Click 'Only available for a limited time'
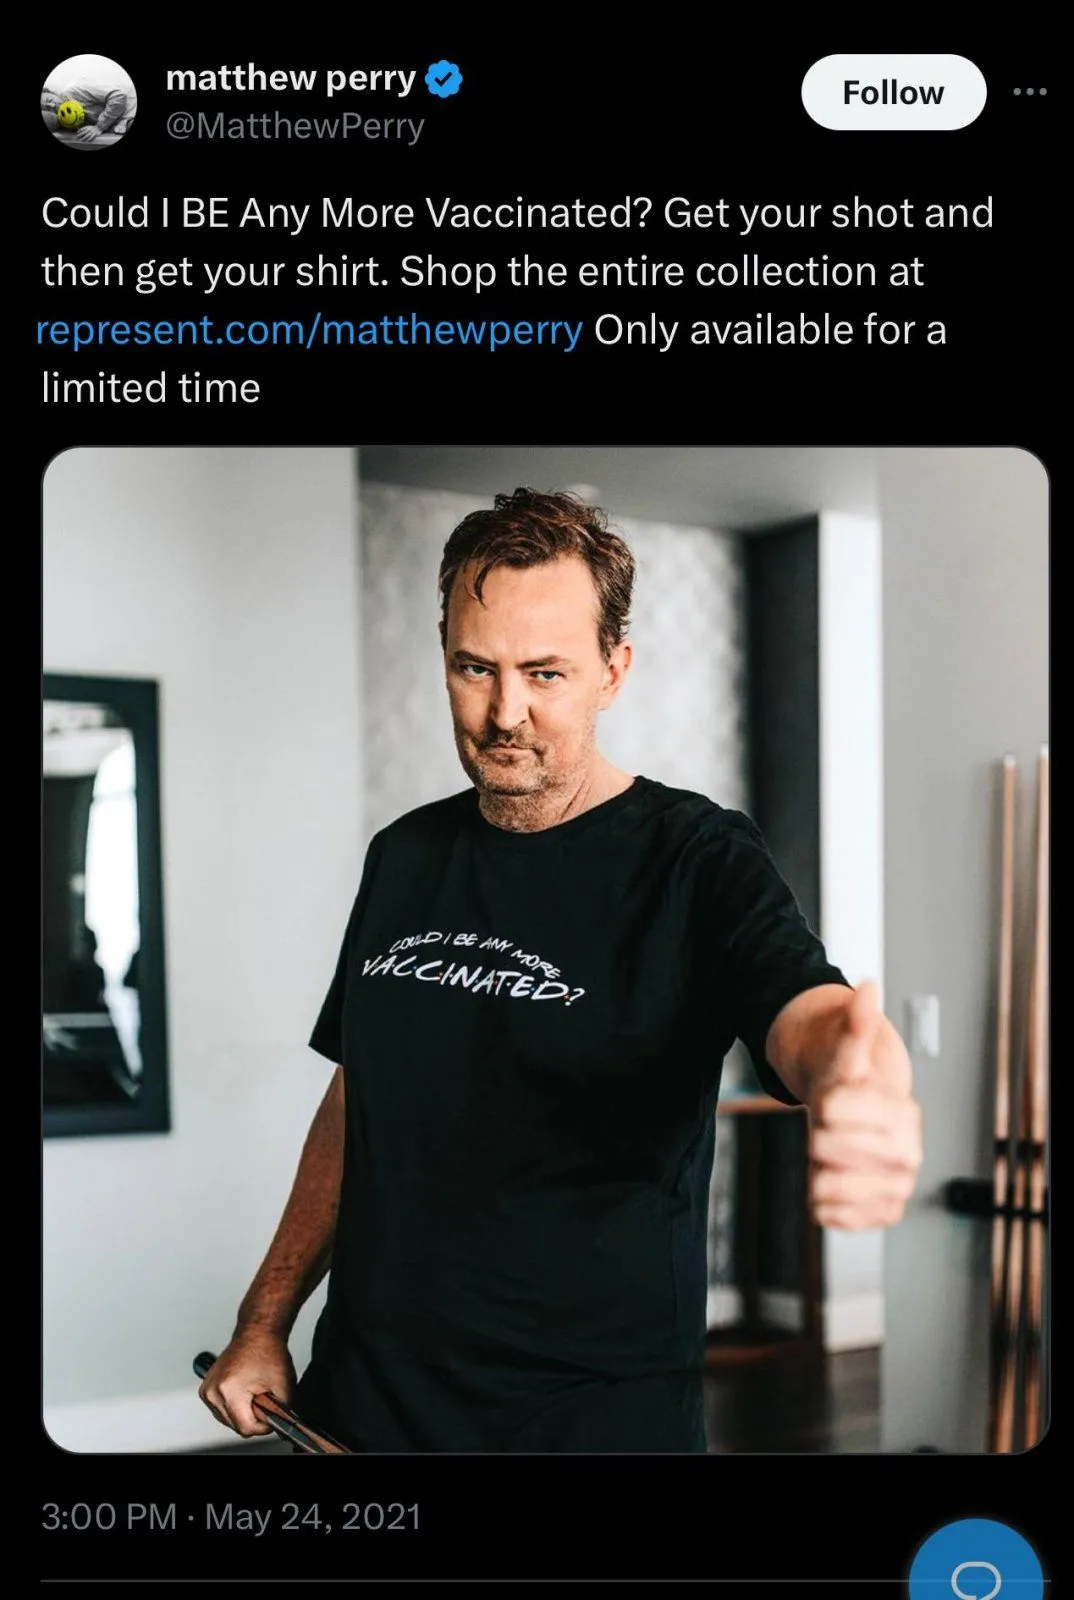Image resolution: width=1074 pixels, height=1600 pixels. [494, 358]
